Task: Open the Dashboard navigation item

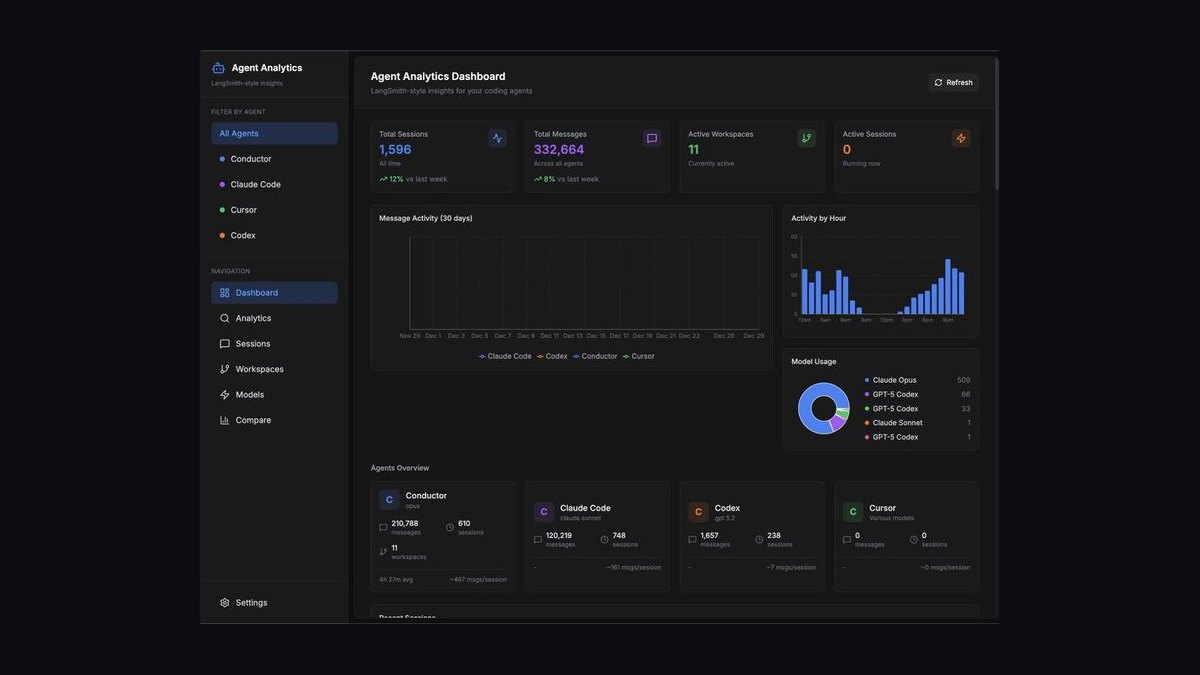Action: [x=274, y=293]
